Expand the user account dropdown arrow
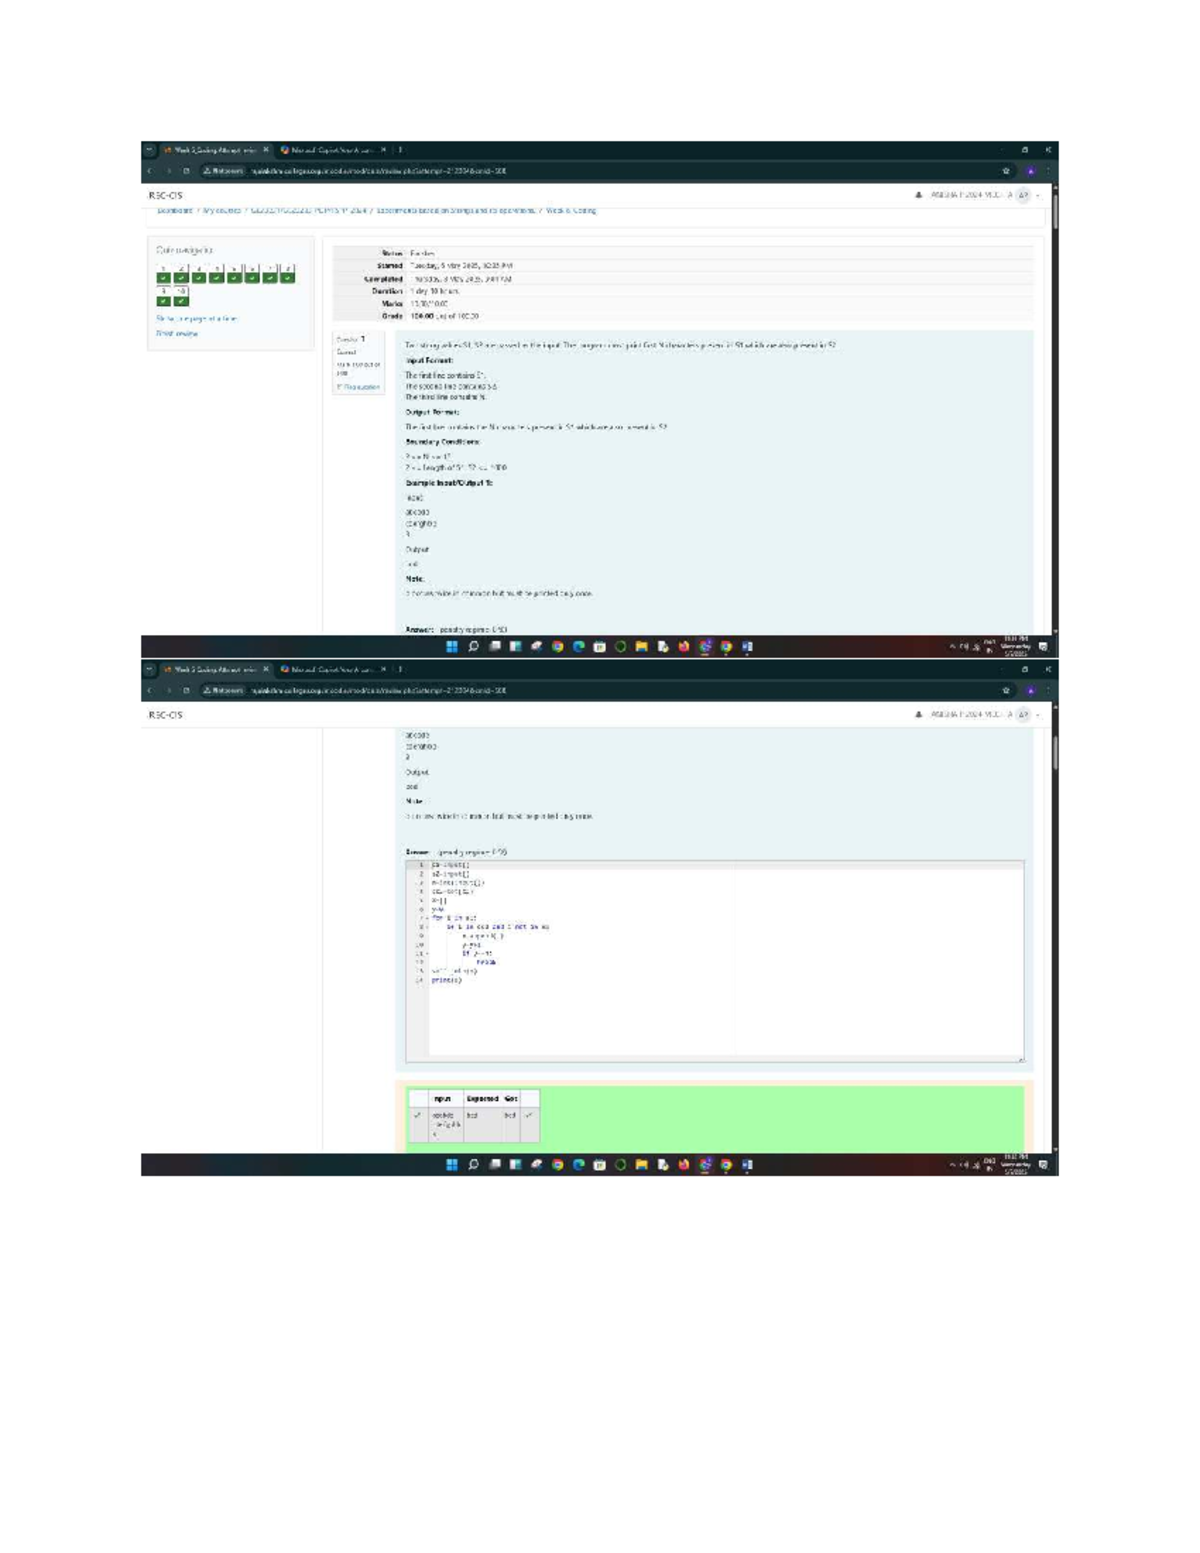Viewport: 1200px width, 1553px height. point(1038,195)
